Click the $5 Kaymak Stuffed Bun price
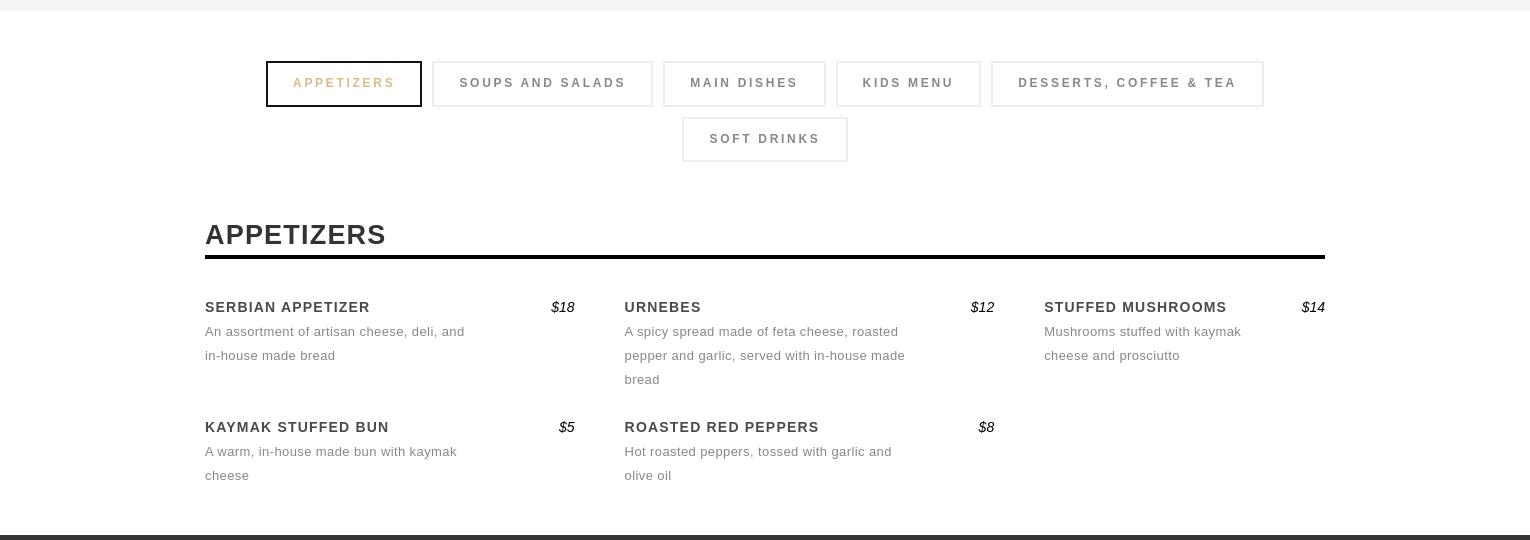1530x540 pixels. point(567,427)
